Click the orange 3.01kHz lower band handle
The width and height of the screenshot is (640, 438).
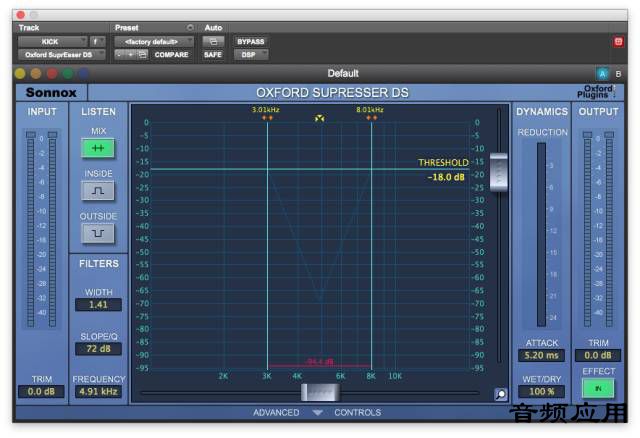(267, 118)
